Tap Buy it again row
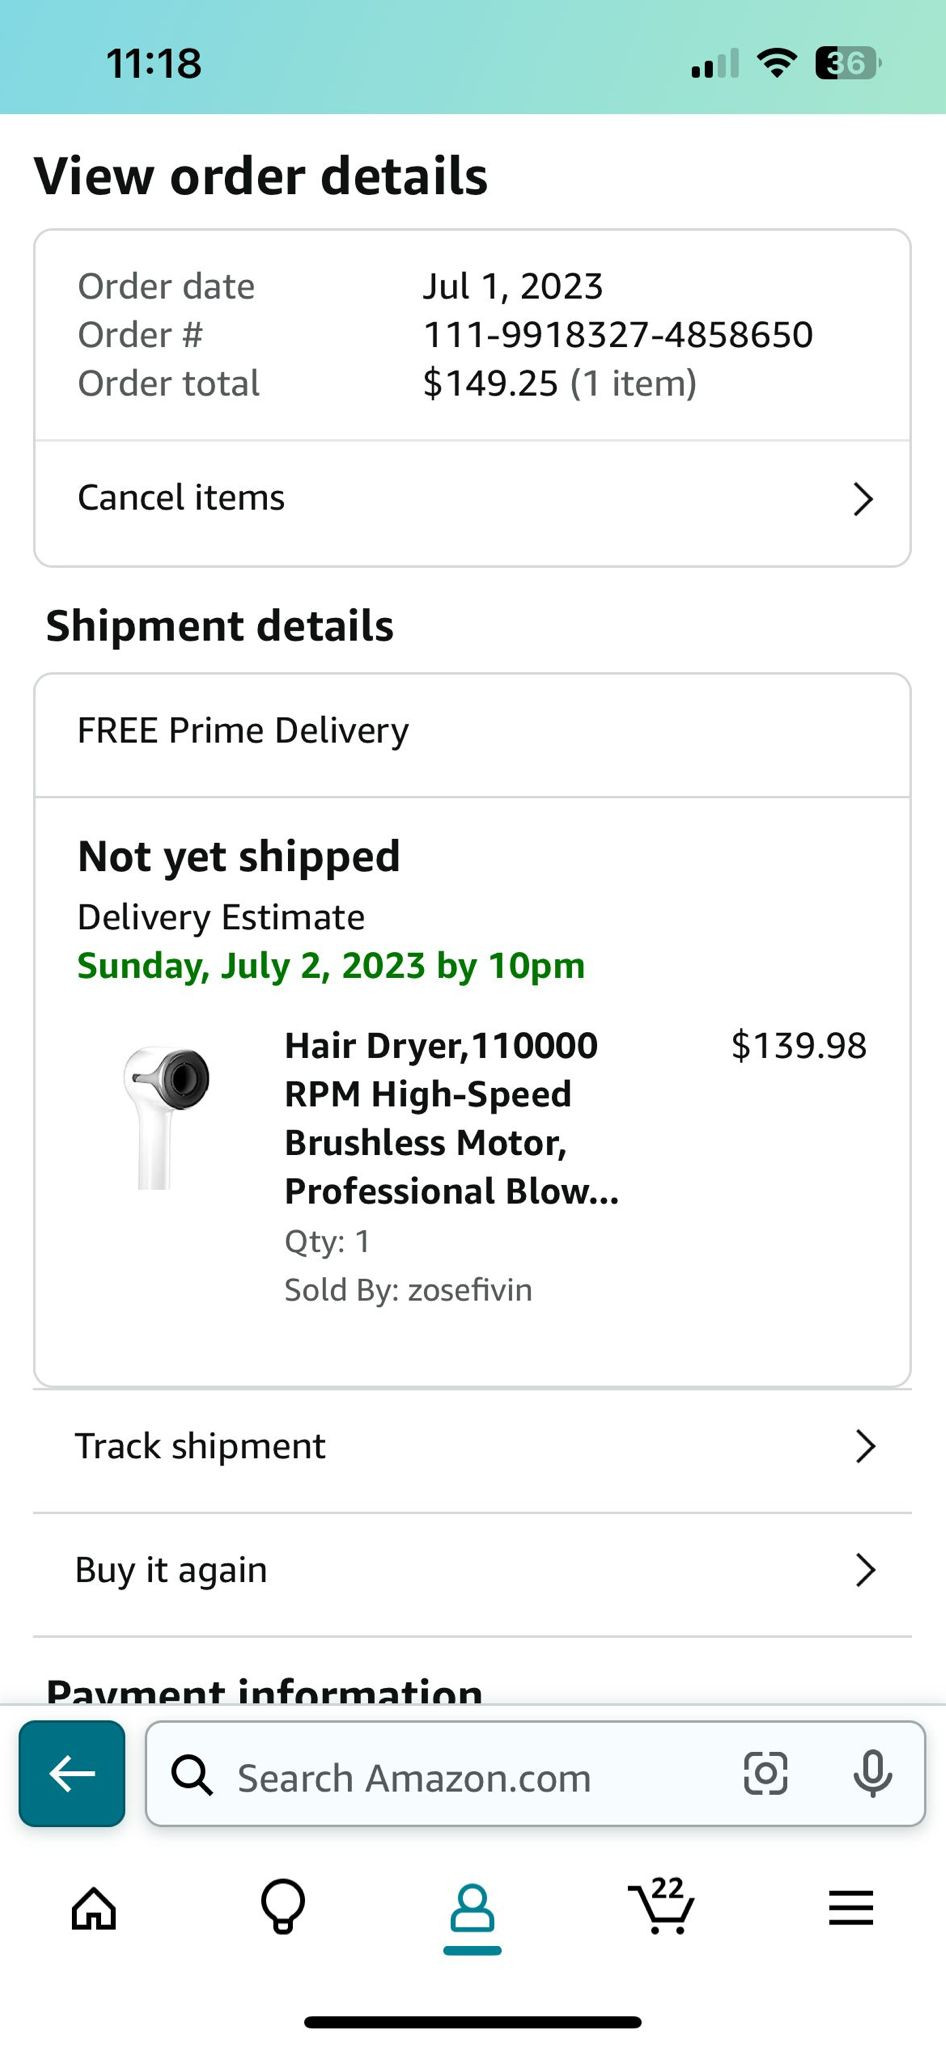Viewport: 946px width, 2048px height. [172, 1570]
